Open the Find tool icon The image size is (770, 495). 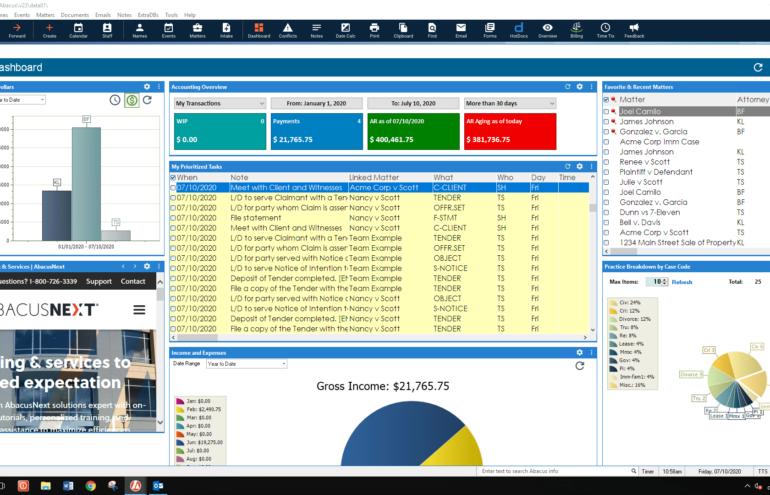click(432, 30)
